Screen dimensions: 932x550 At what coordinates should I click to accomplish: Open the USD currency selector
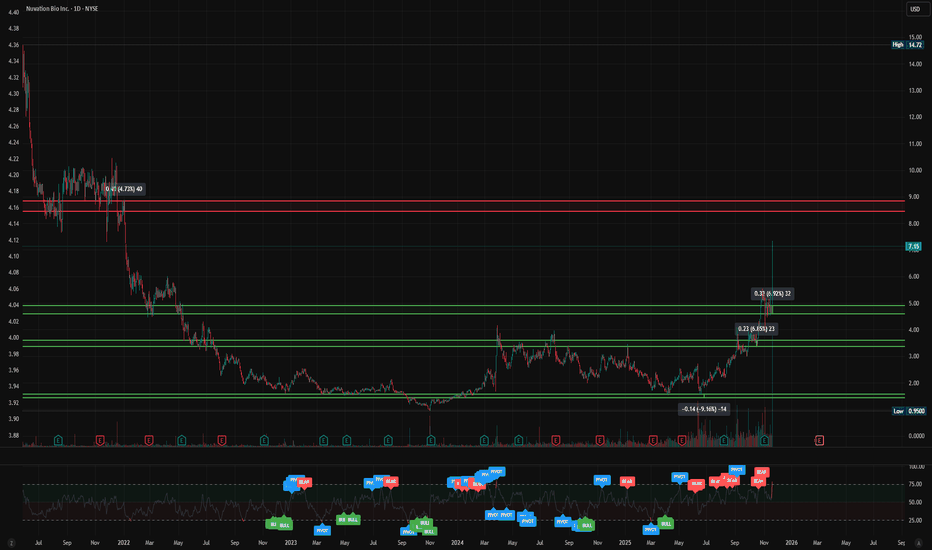915,10
